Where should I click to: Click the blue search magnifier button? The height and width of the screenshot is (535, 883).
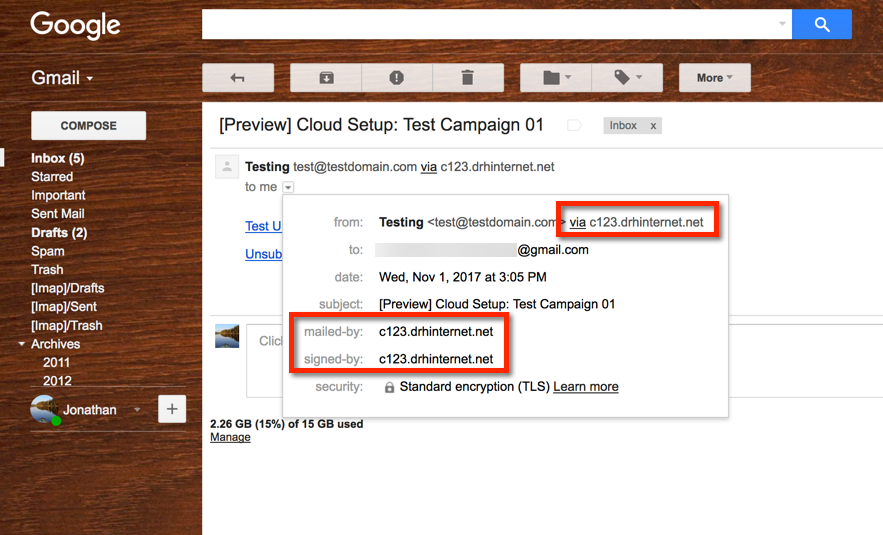point(822,24)
